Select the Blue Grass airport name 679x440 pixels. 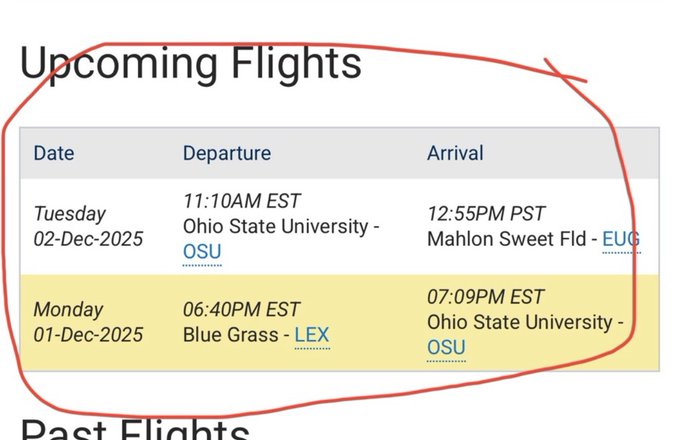(x=231, y=335)
